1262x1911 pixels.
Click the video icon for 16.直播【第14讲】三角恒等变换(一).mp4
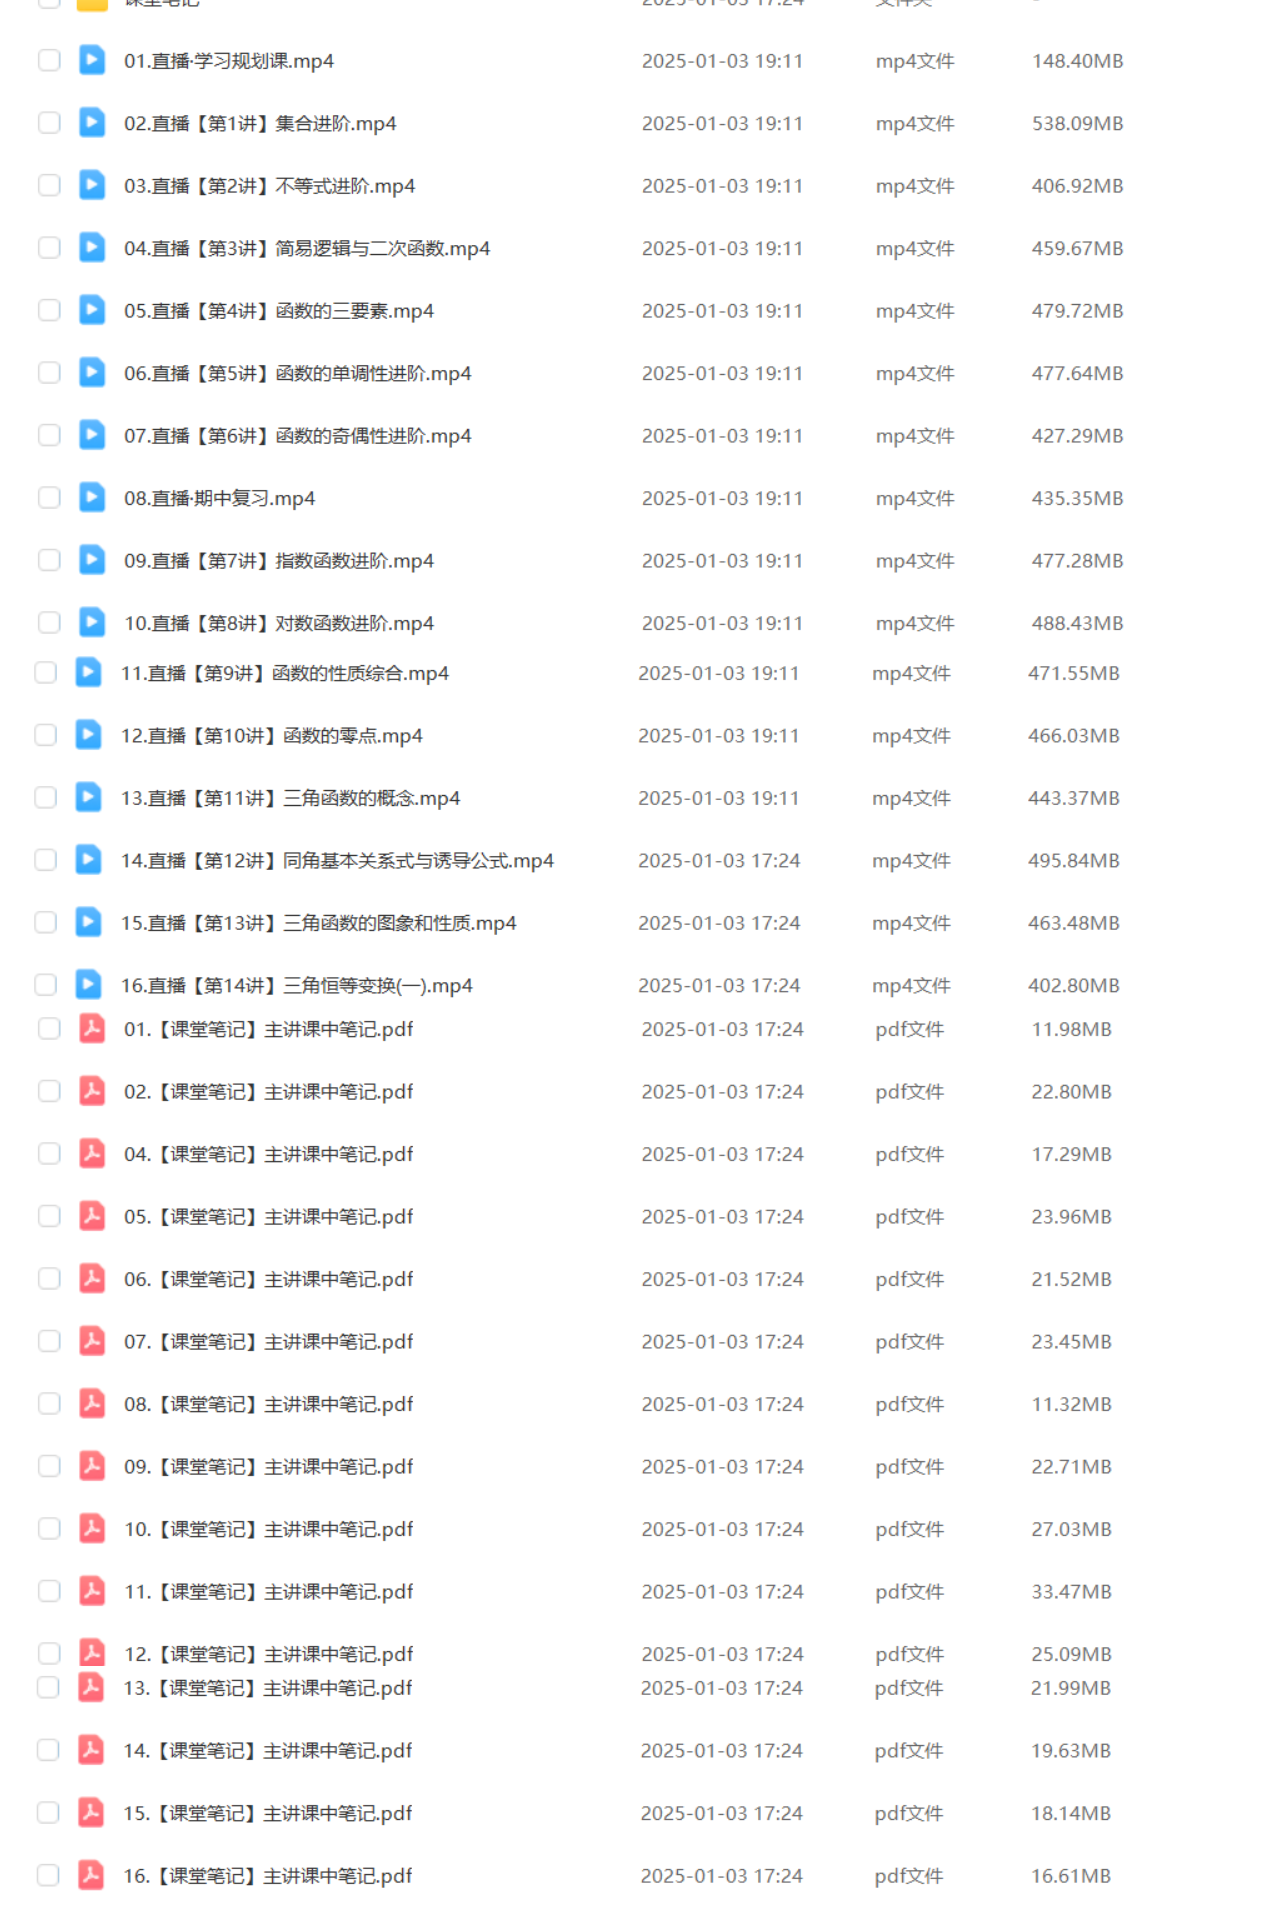[88, 985]
